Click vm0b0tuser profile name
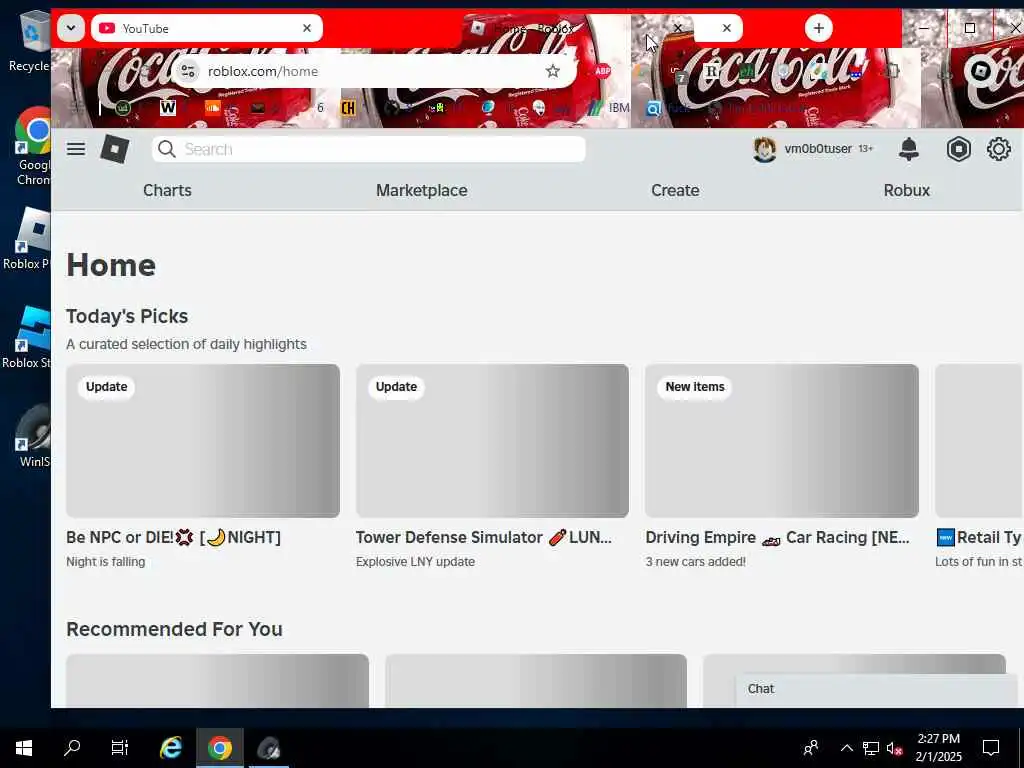The image size is (1024, 768). 818,149
